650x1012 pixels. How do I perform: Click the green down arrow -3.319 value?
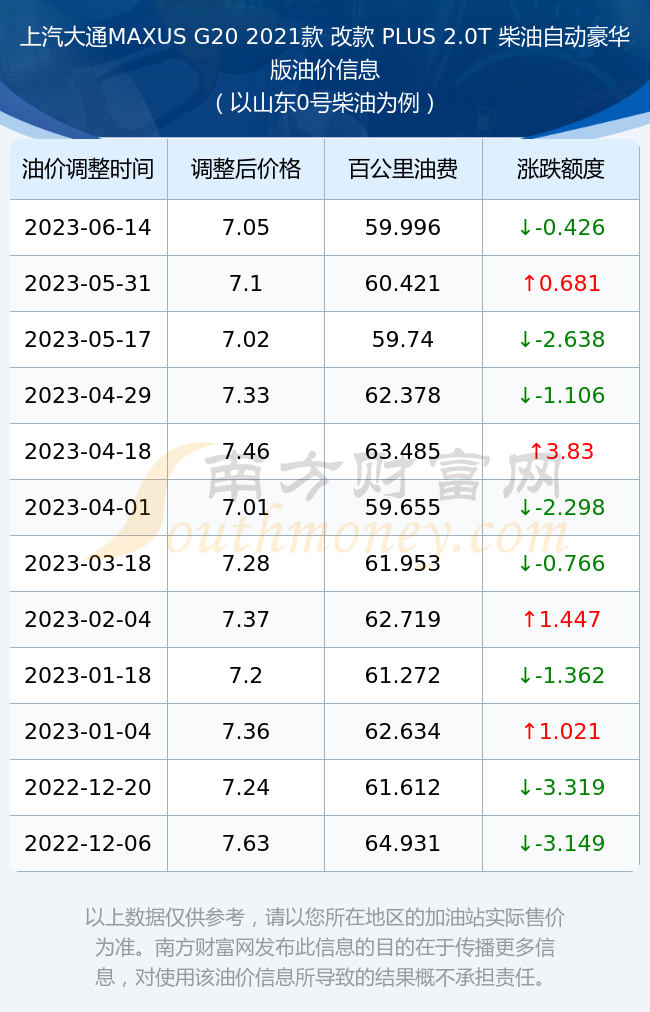click(562, 787)
